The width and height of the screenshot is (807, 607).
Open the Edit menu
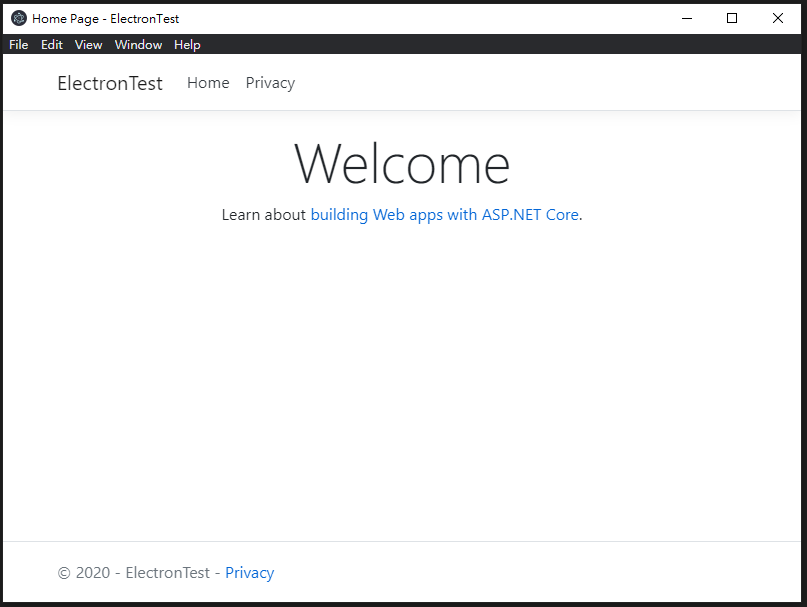51,45
